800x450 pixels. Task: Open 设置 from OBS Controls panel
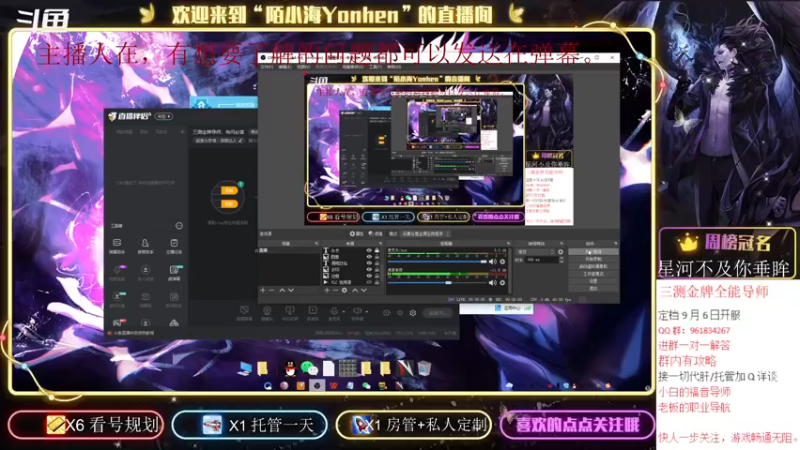click(593, 281)
